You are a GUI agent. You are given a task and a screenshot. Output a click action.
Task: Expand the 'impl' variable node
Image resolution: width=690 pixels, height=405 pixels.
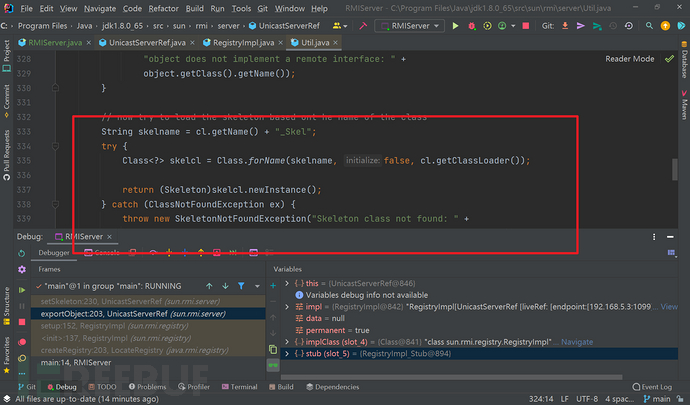[287, 307]
